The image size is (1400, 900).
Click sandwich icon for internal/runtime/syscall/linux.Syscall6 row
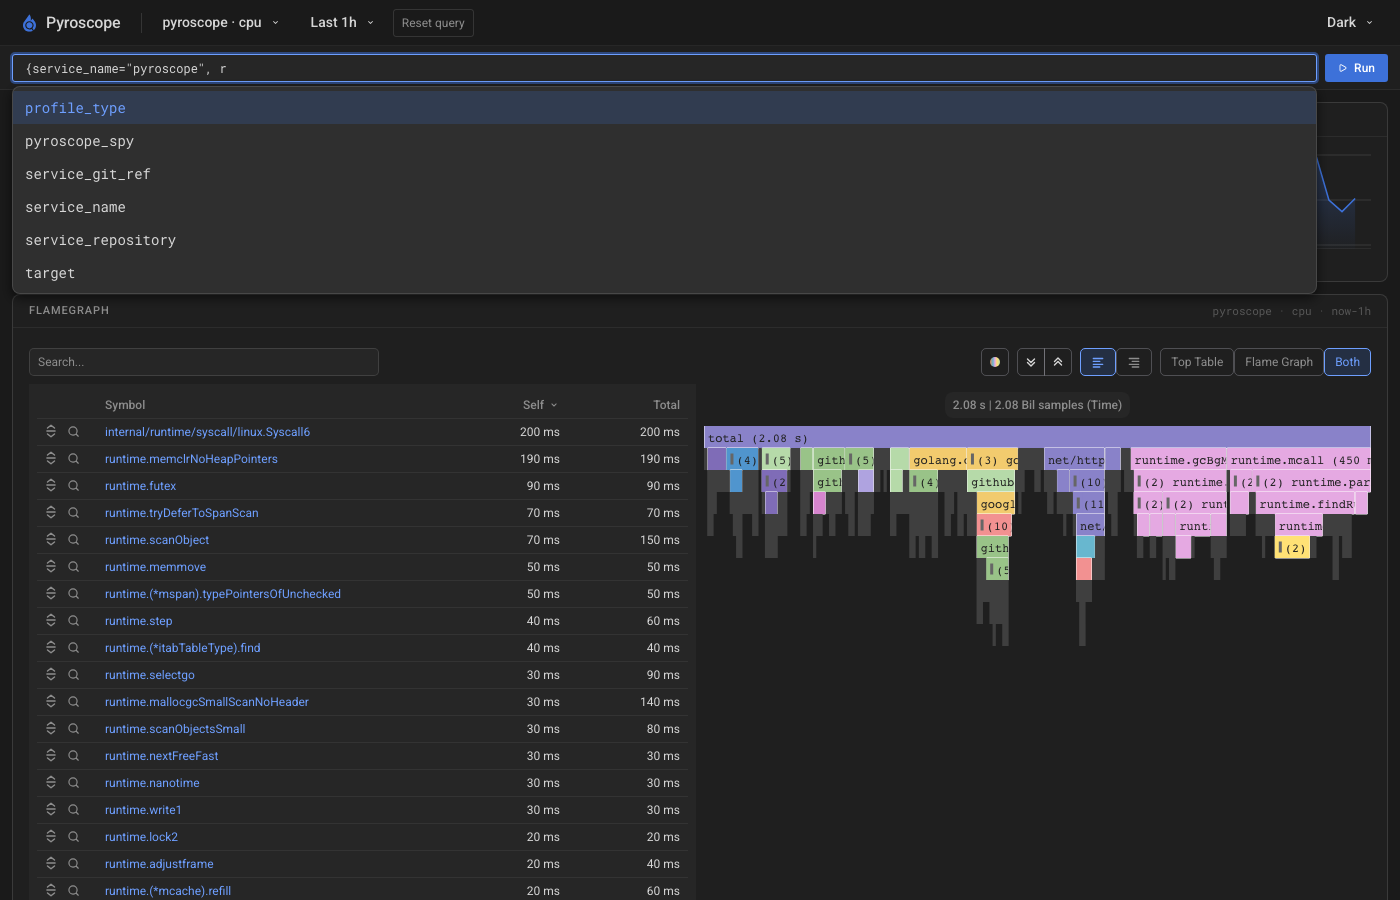(x=51, y=432)
